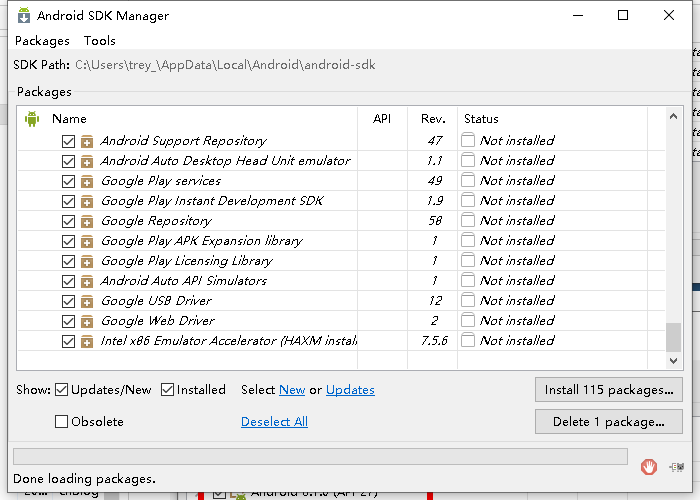The width and height of the screenshot is (700, 500).
Task: Click the SDK path text field
Action: (x=225, y=65)
